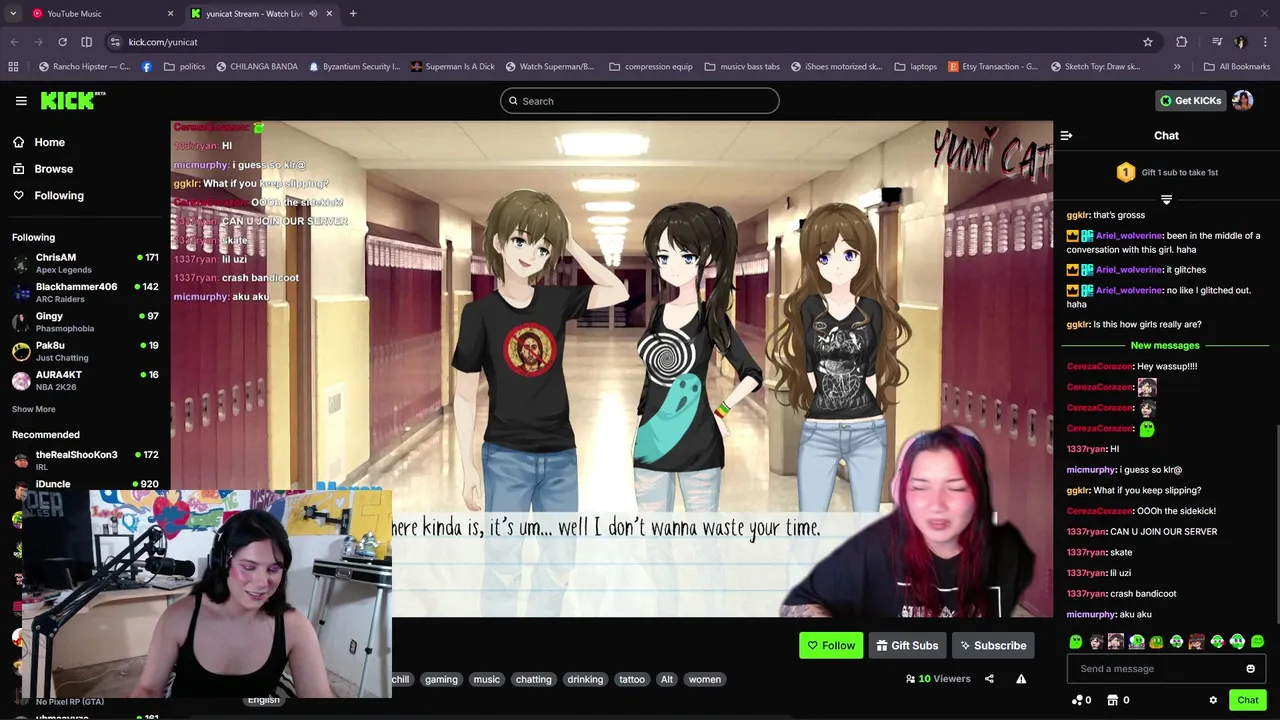This screenshot has width=1280, height=720.
Task: Open the hamburger sidebar menu
Action: 21,101
